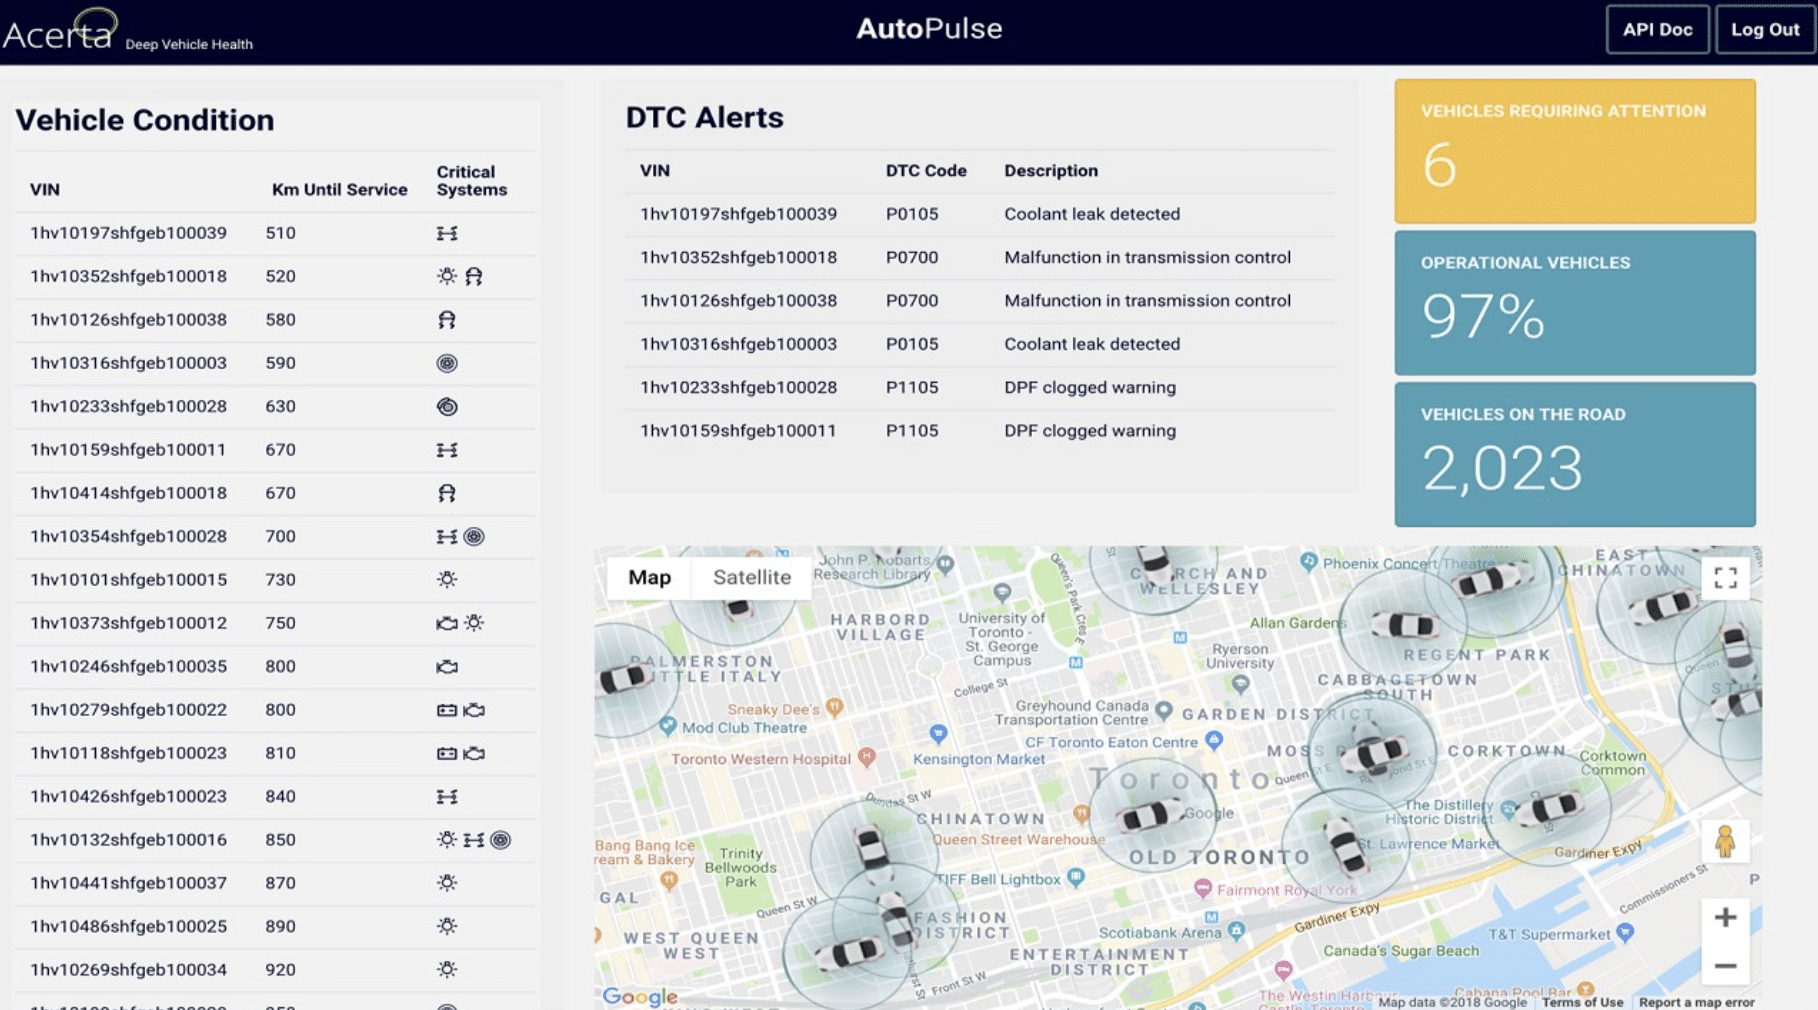
Task: Select the brake disc icon for VIN 1hv10316shfgeb100003
Action: click(x=446, y=362)
